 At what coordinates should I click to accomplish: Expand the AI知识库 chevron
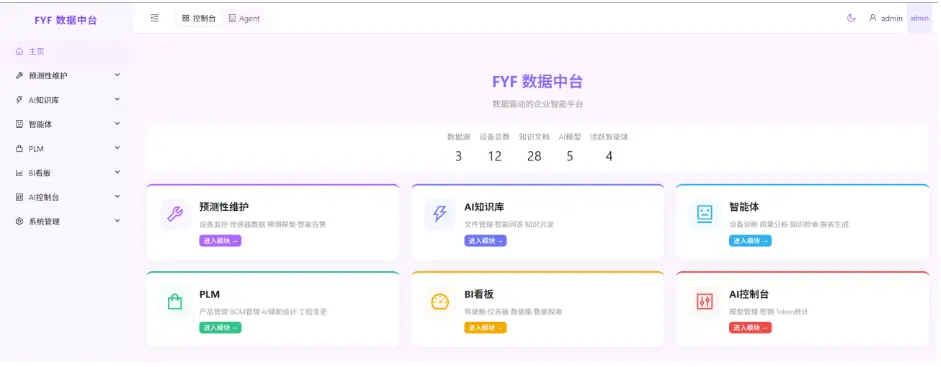pyautogui.click(x=117, y=100)
